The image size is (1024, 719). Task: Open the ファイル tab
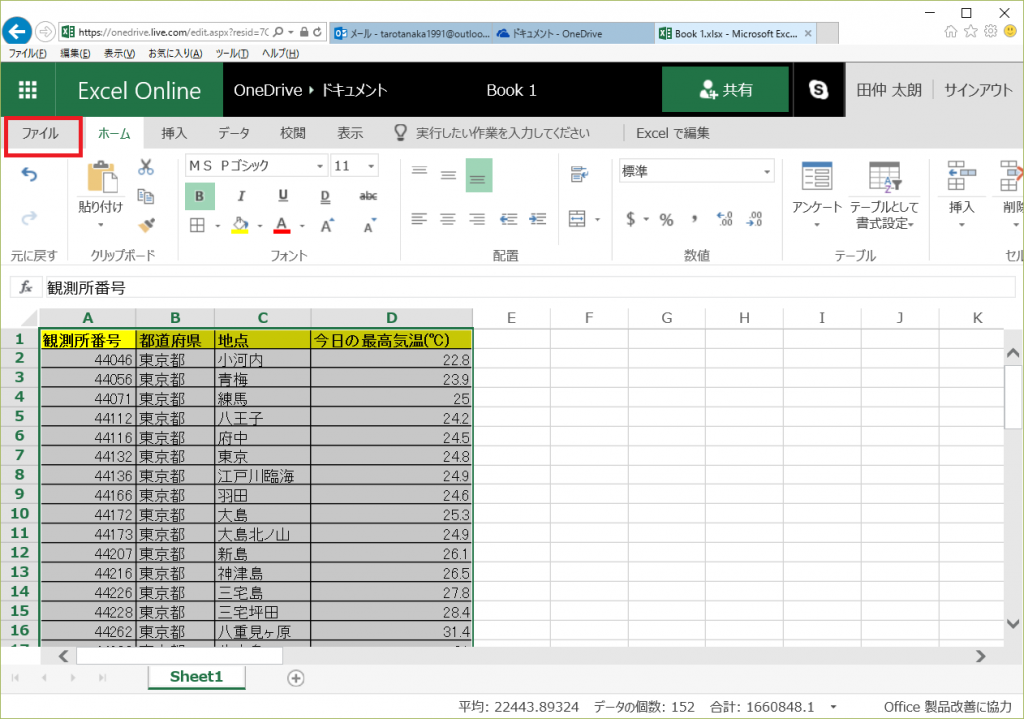[x=40, y=133]
